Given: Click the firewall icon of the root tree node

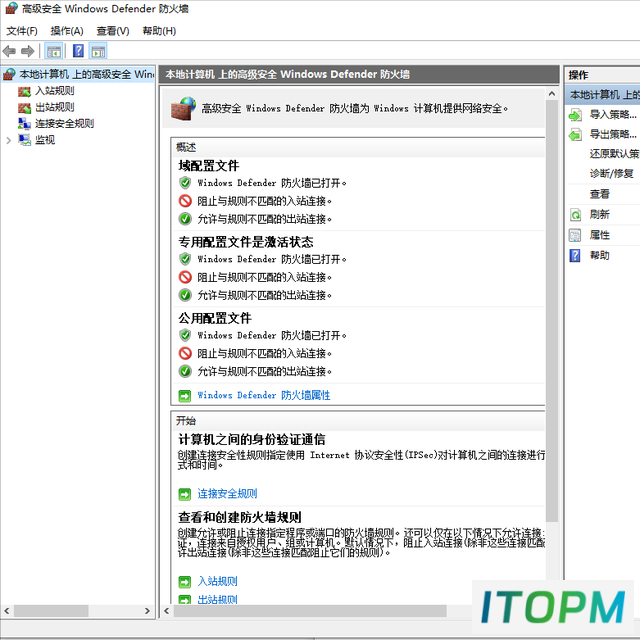Looking at the screenshot, I should click(x=9, y=74).
